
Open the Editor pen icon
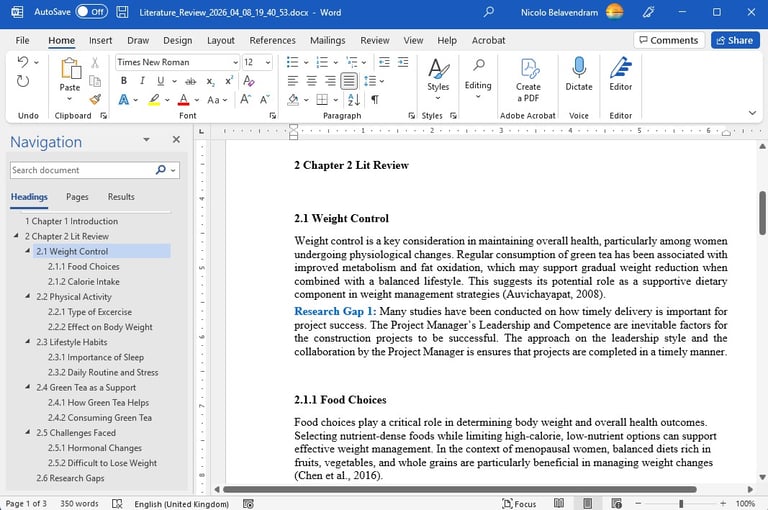(621, 67)
